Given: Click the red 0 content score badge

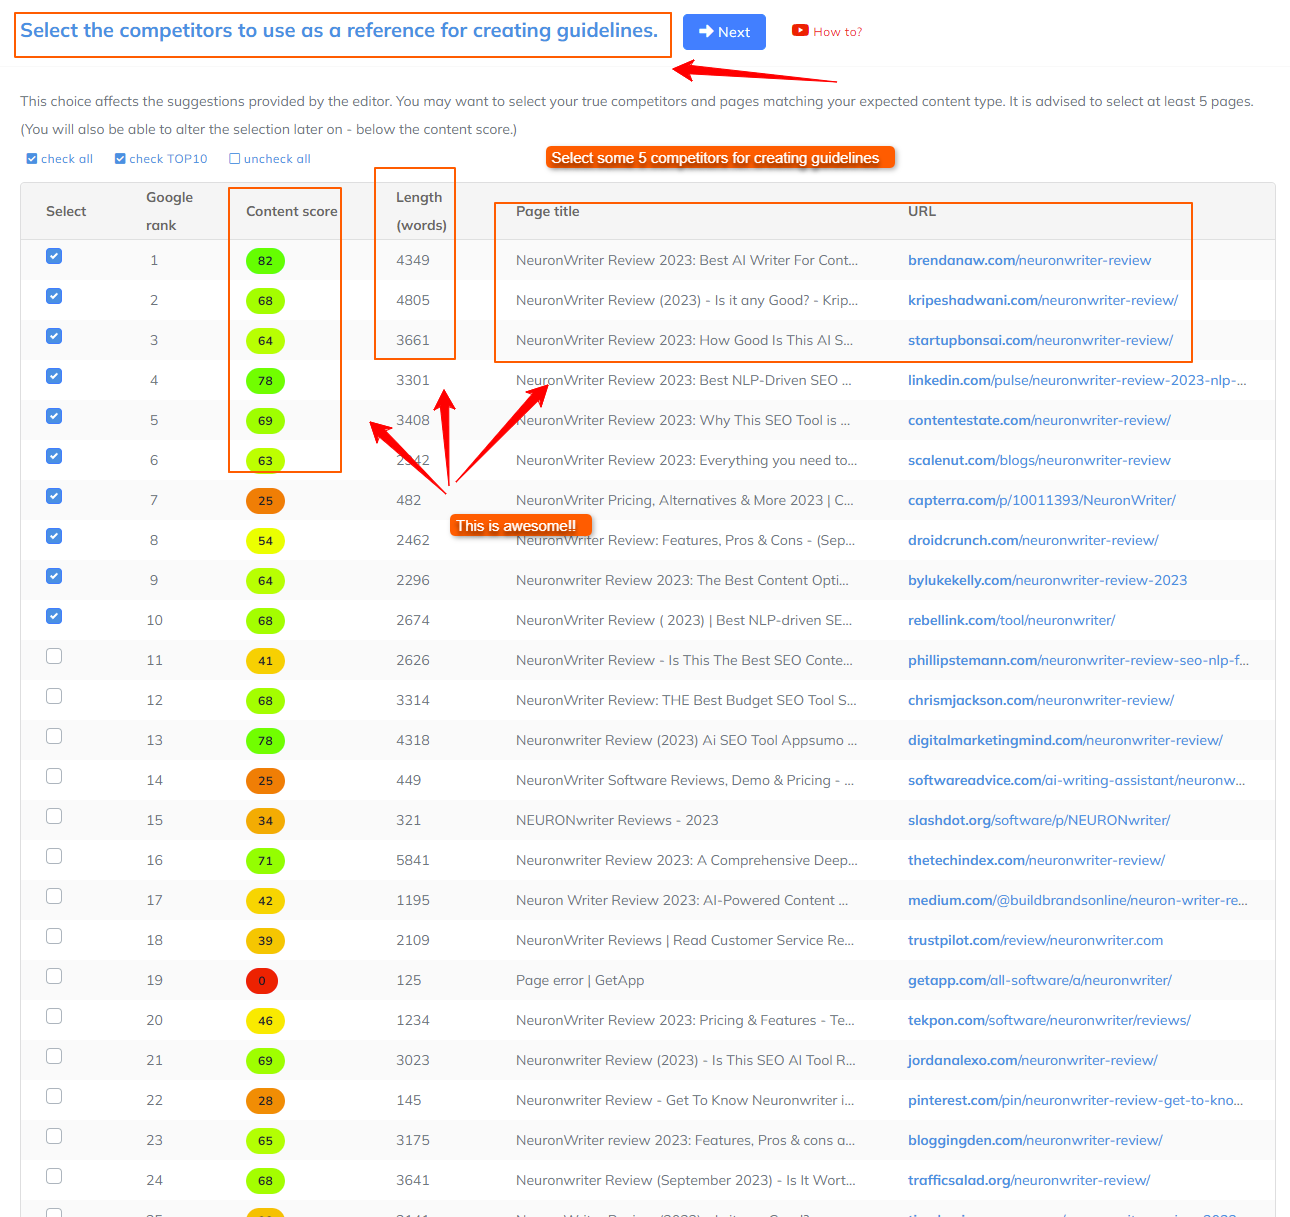Looking at the screenshot, I should pyautogui.click(x=262, y=981).
